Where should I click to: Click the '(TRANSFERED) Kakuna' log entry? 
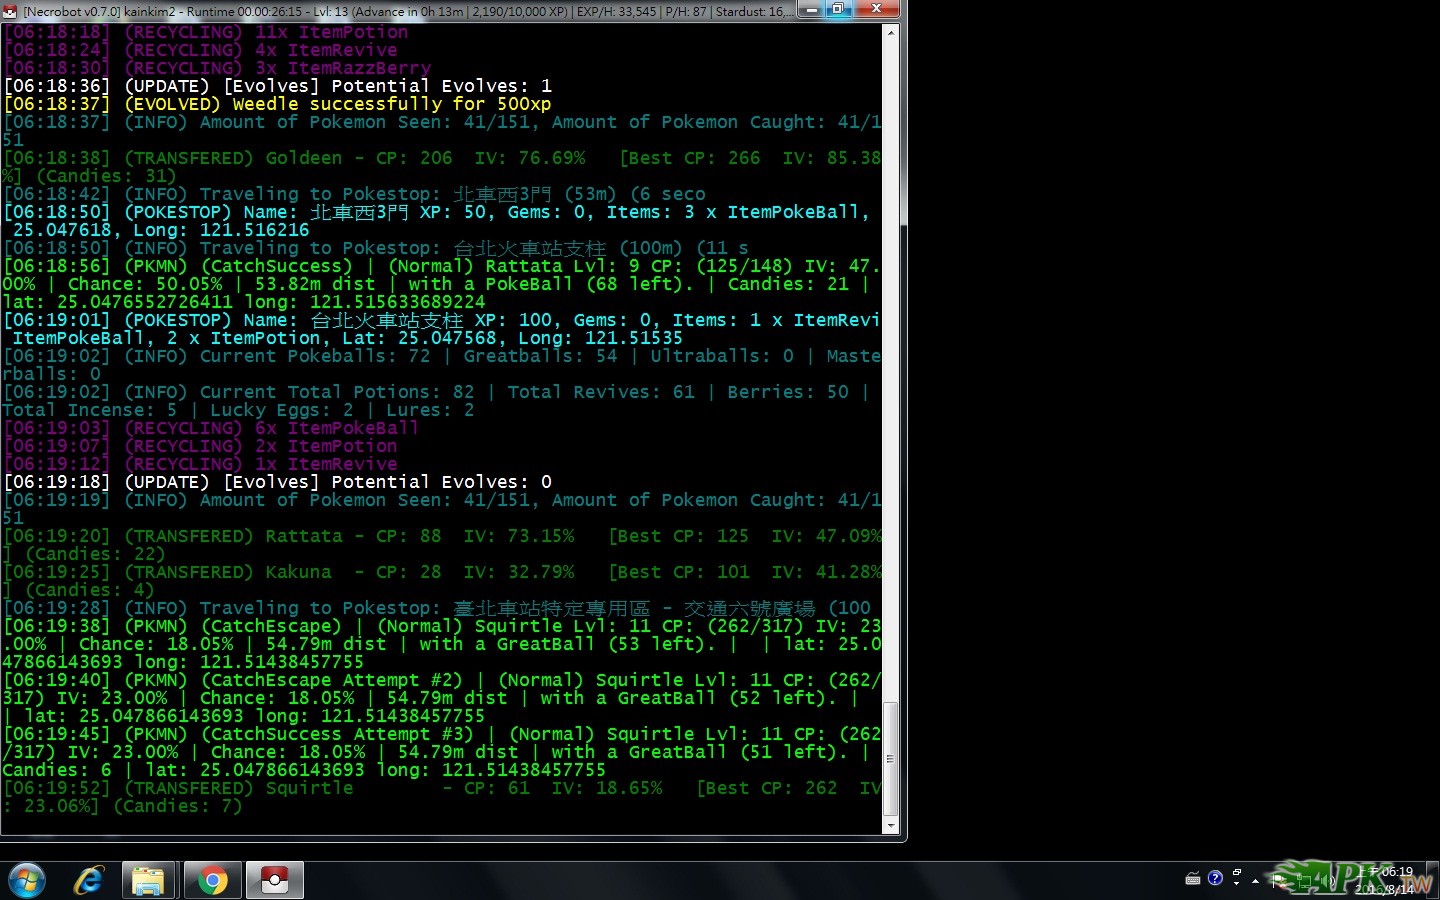(442, 581)
